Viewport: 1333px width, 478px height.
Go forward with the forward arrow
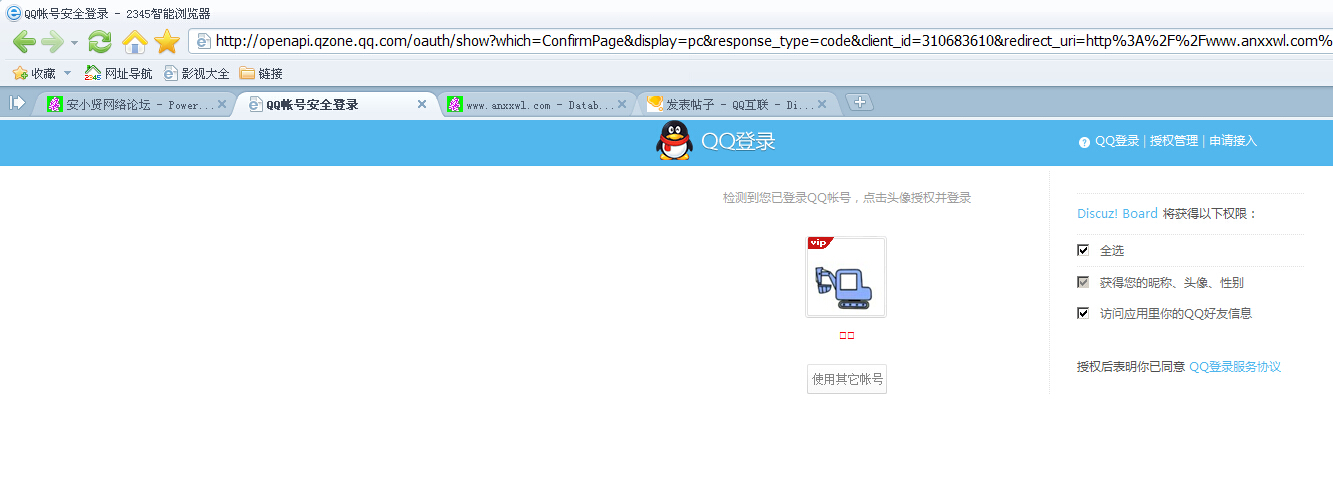[x=53, y=41]
